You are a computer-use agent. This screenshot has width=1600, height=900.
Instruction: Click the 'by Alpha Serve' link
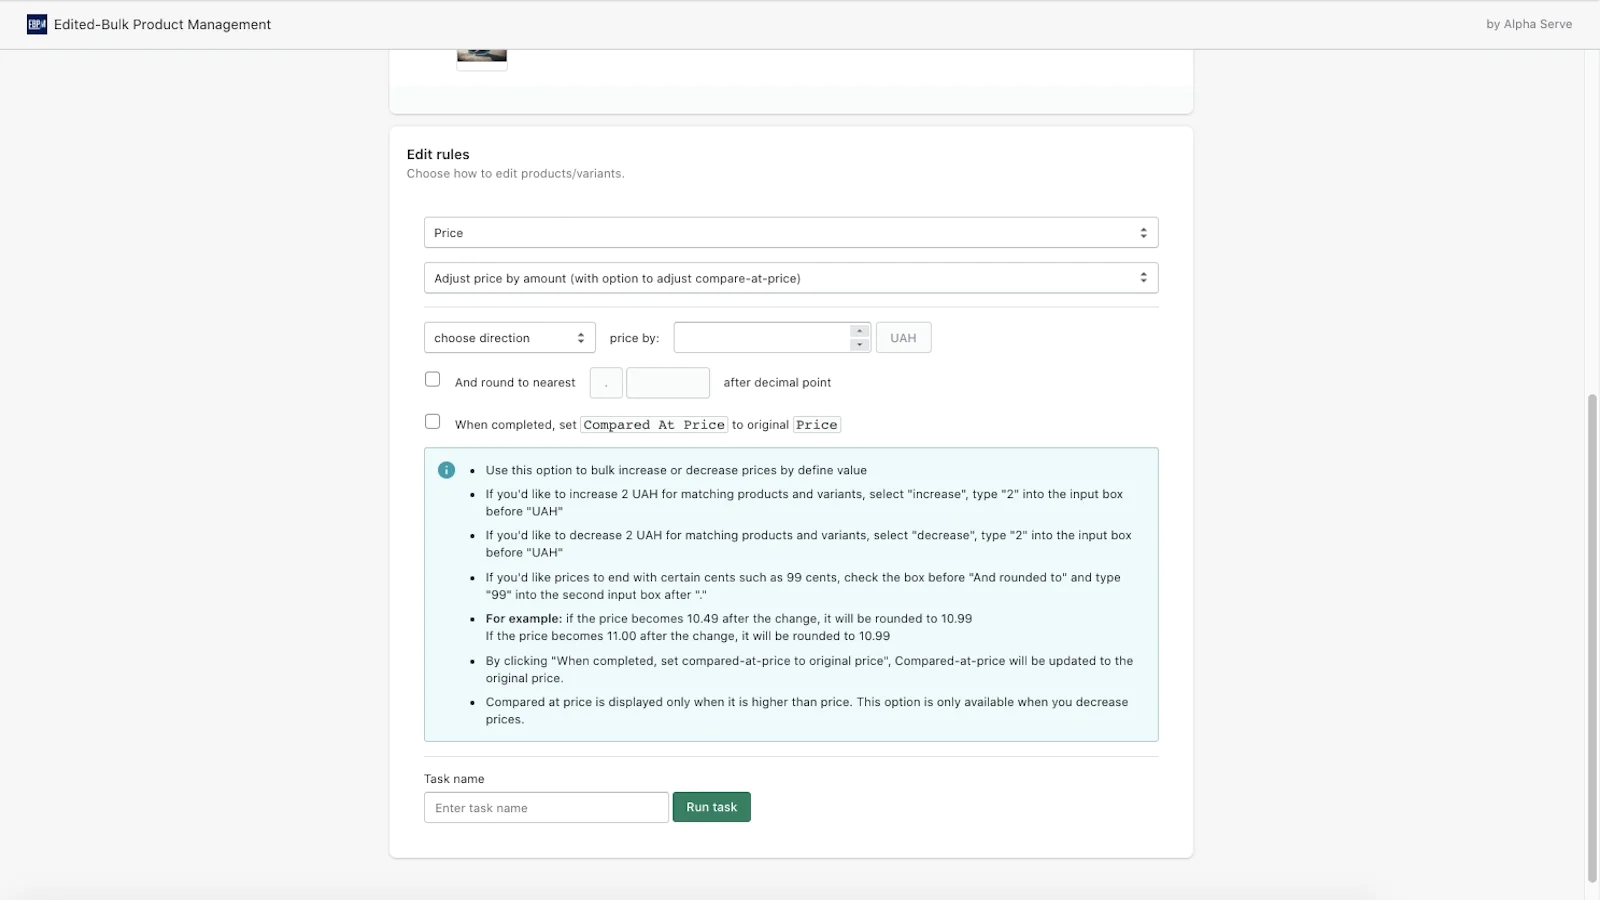click(1528, 24)
